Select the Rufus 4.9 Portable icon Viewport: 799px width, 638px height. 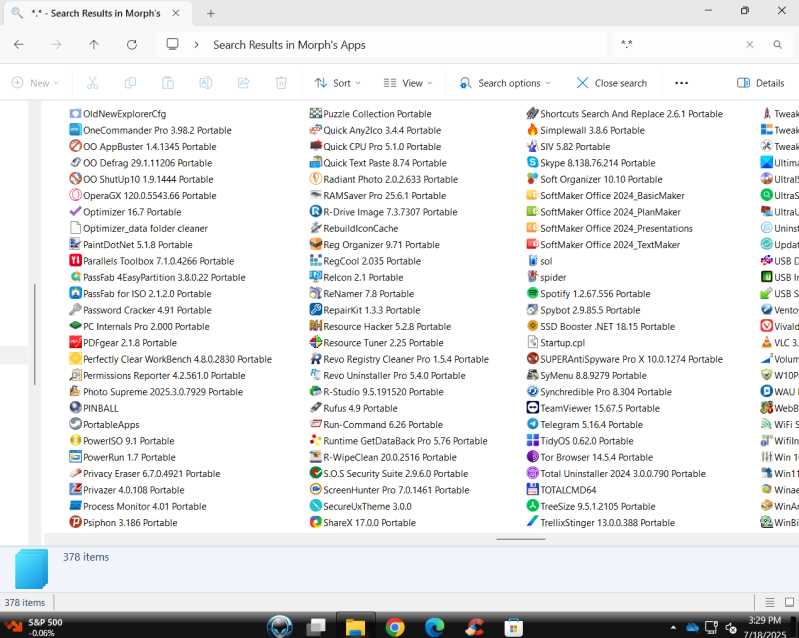(316, 408)
